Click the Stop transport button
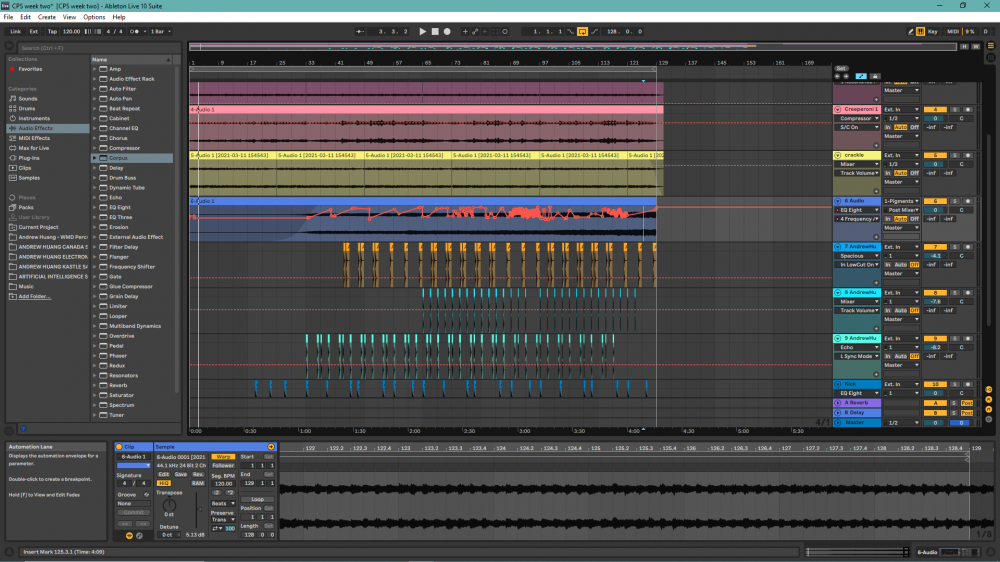This screenshot has height=562, width=1000. click(x=435, y=31)
